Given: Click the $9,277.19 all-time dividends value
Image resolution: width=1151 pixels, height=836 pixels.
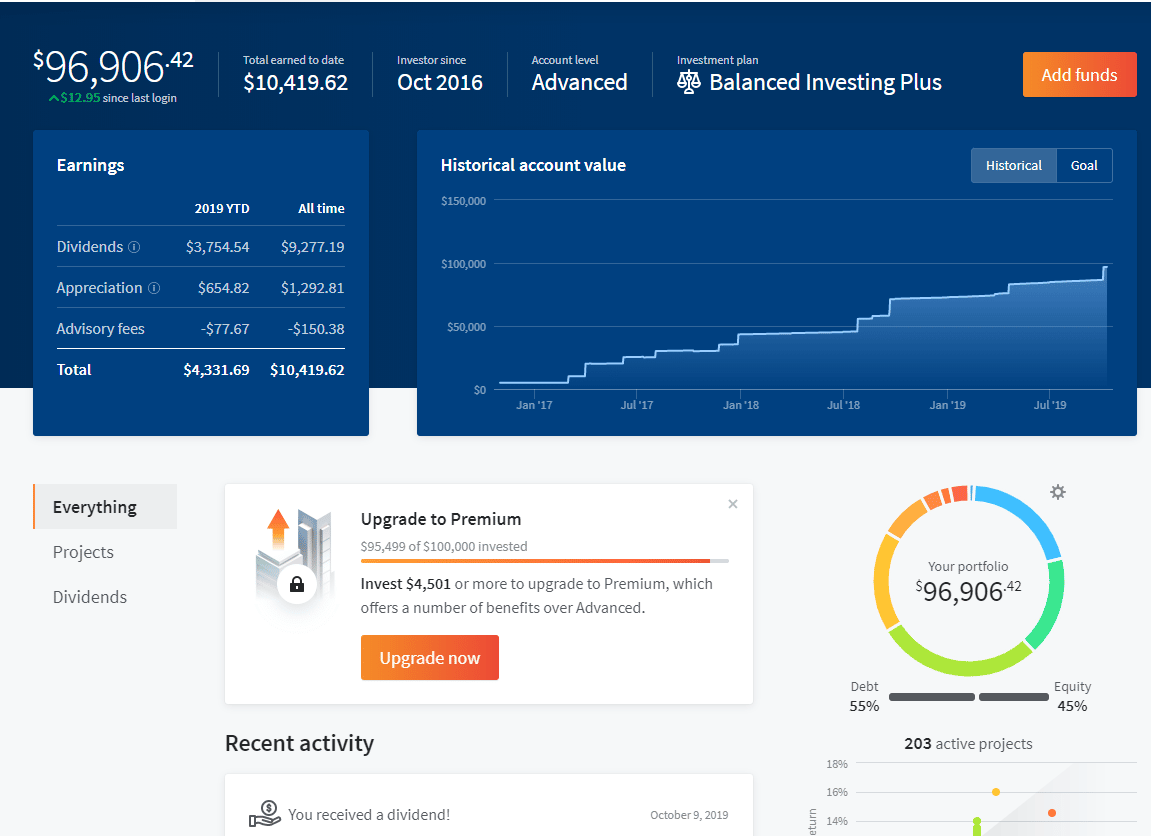Looking at the screenshot, I should coord(312,247).
